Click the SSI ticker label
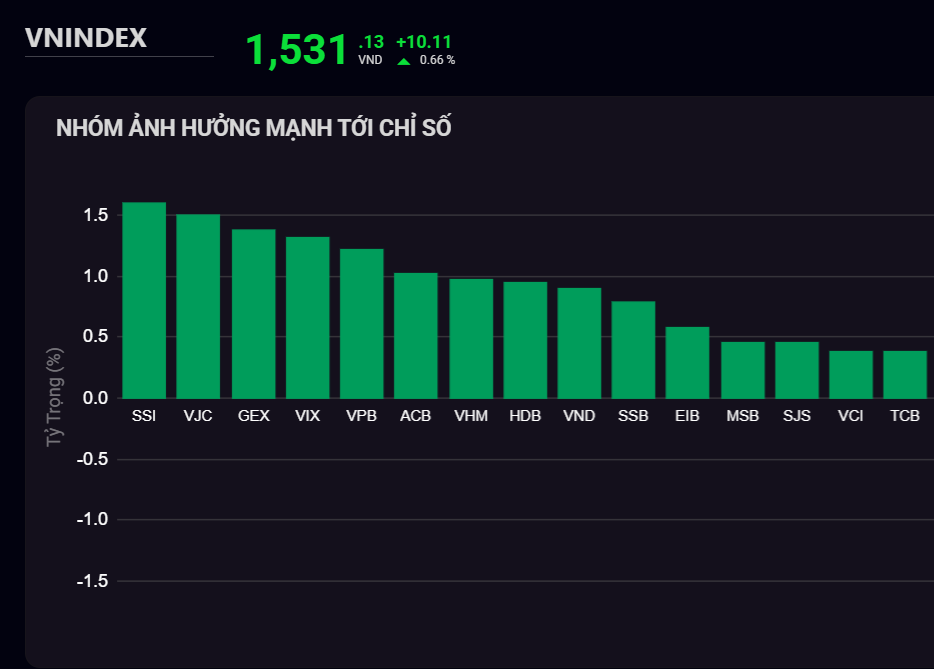Viewport: 934px width, 669px height. (x=144, y=416)
